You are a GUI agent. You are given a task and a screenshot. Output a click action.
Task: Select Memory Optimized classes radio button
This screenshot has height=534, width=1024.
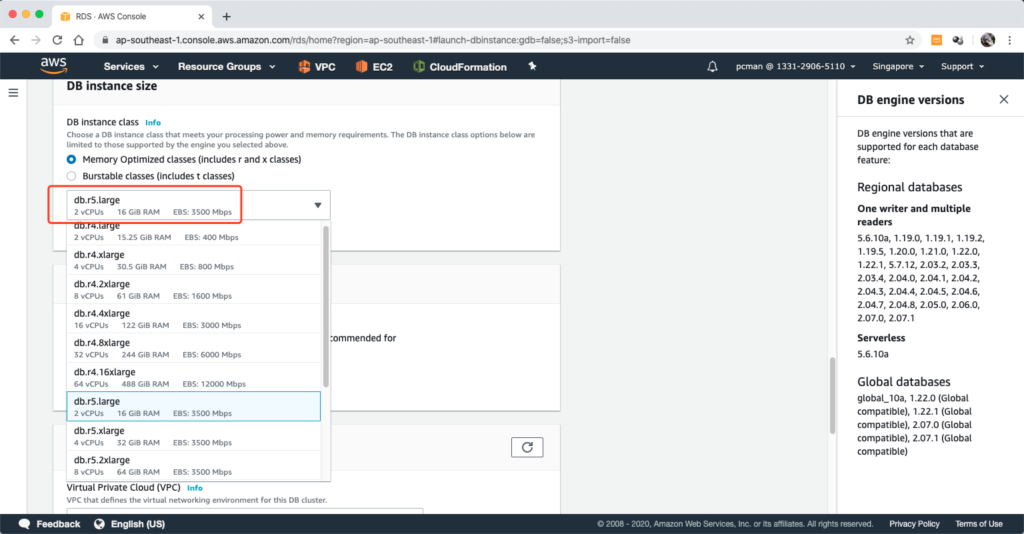71,159
